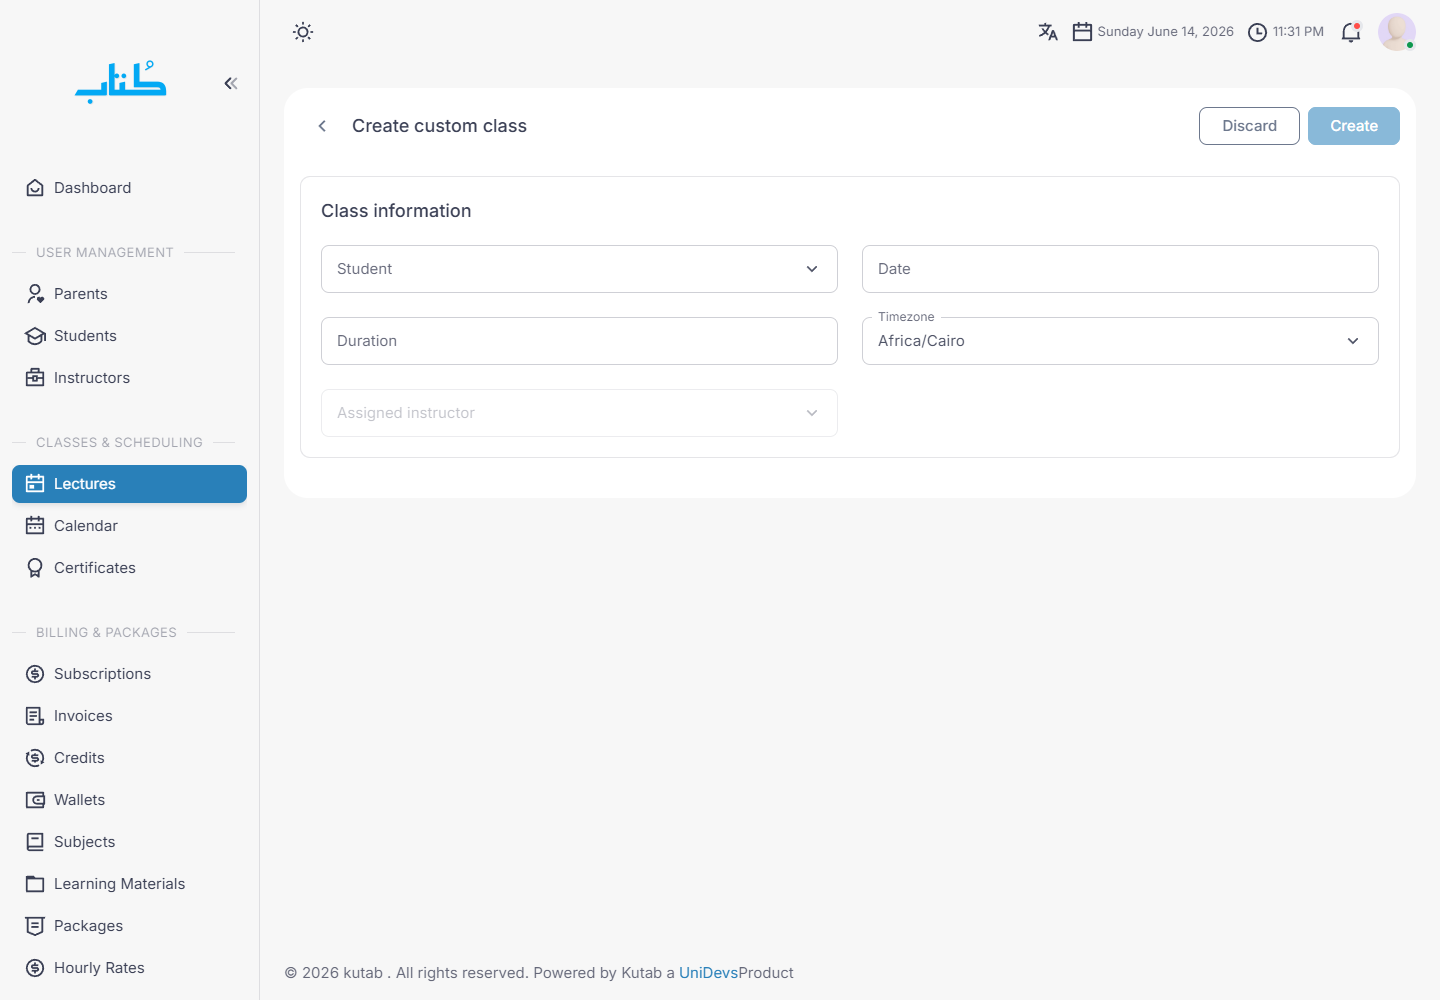Click the Parents person icon
This screenshot has width=1440, height=1000.
35,294
